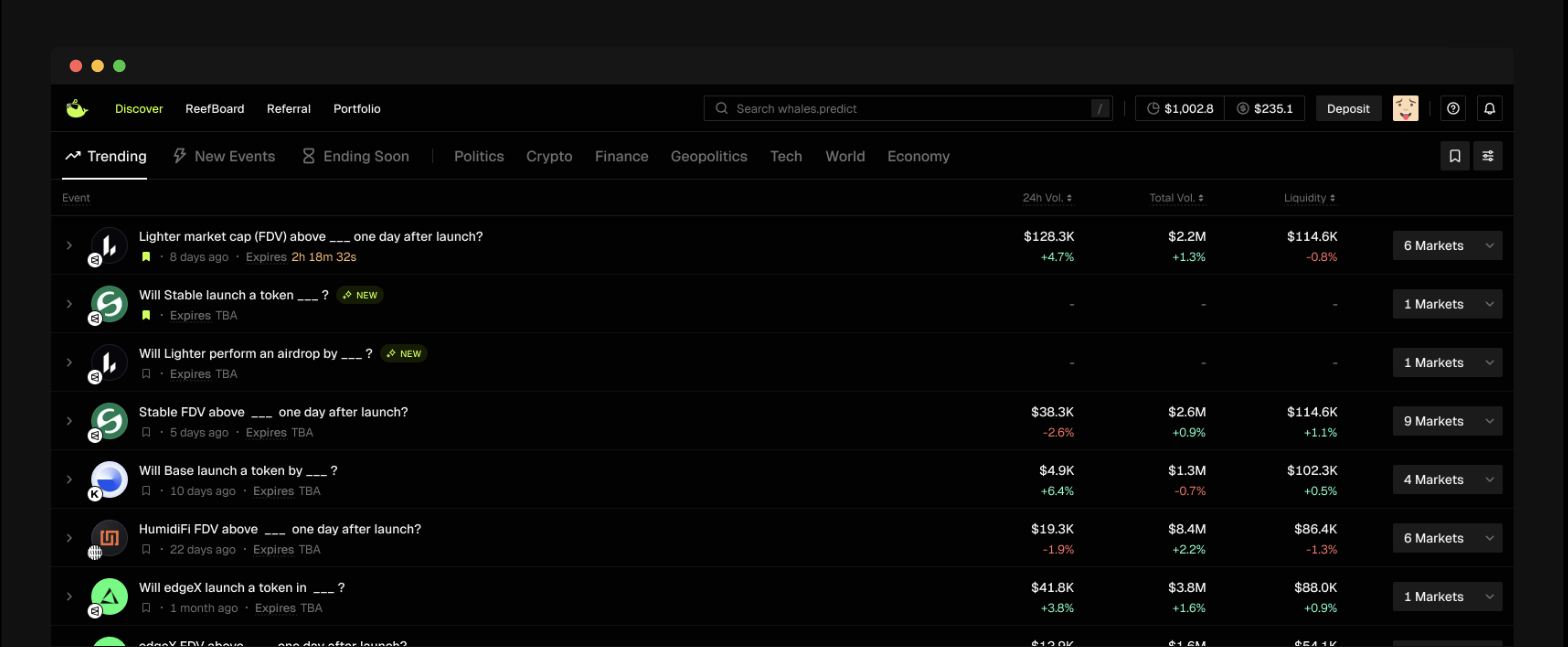Expand the Lighter market cap row chevron
The height and width of the screenshot is (647, 1568).
coord(69,245)
